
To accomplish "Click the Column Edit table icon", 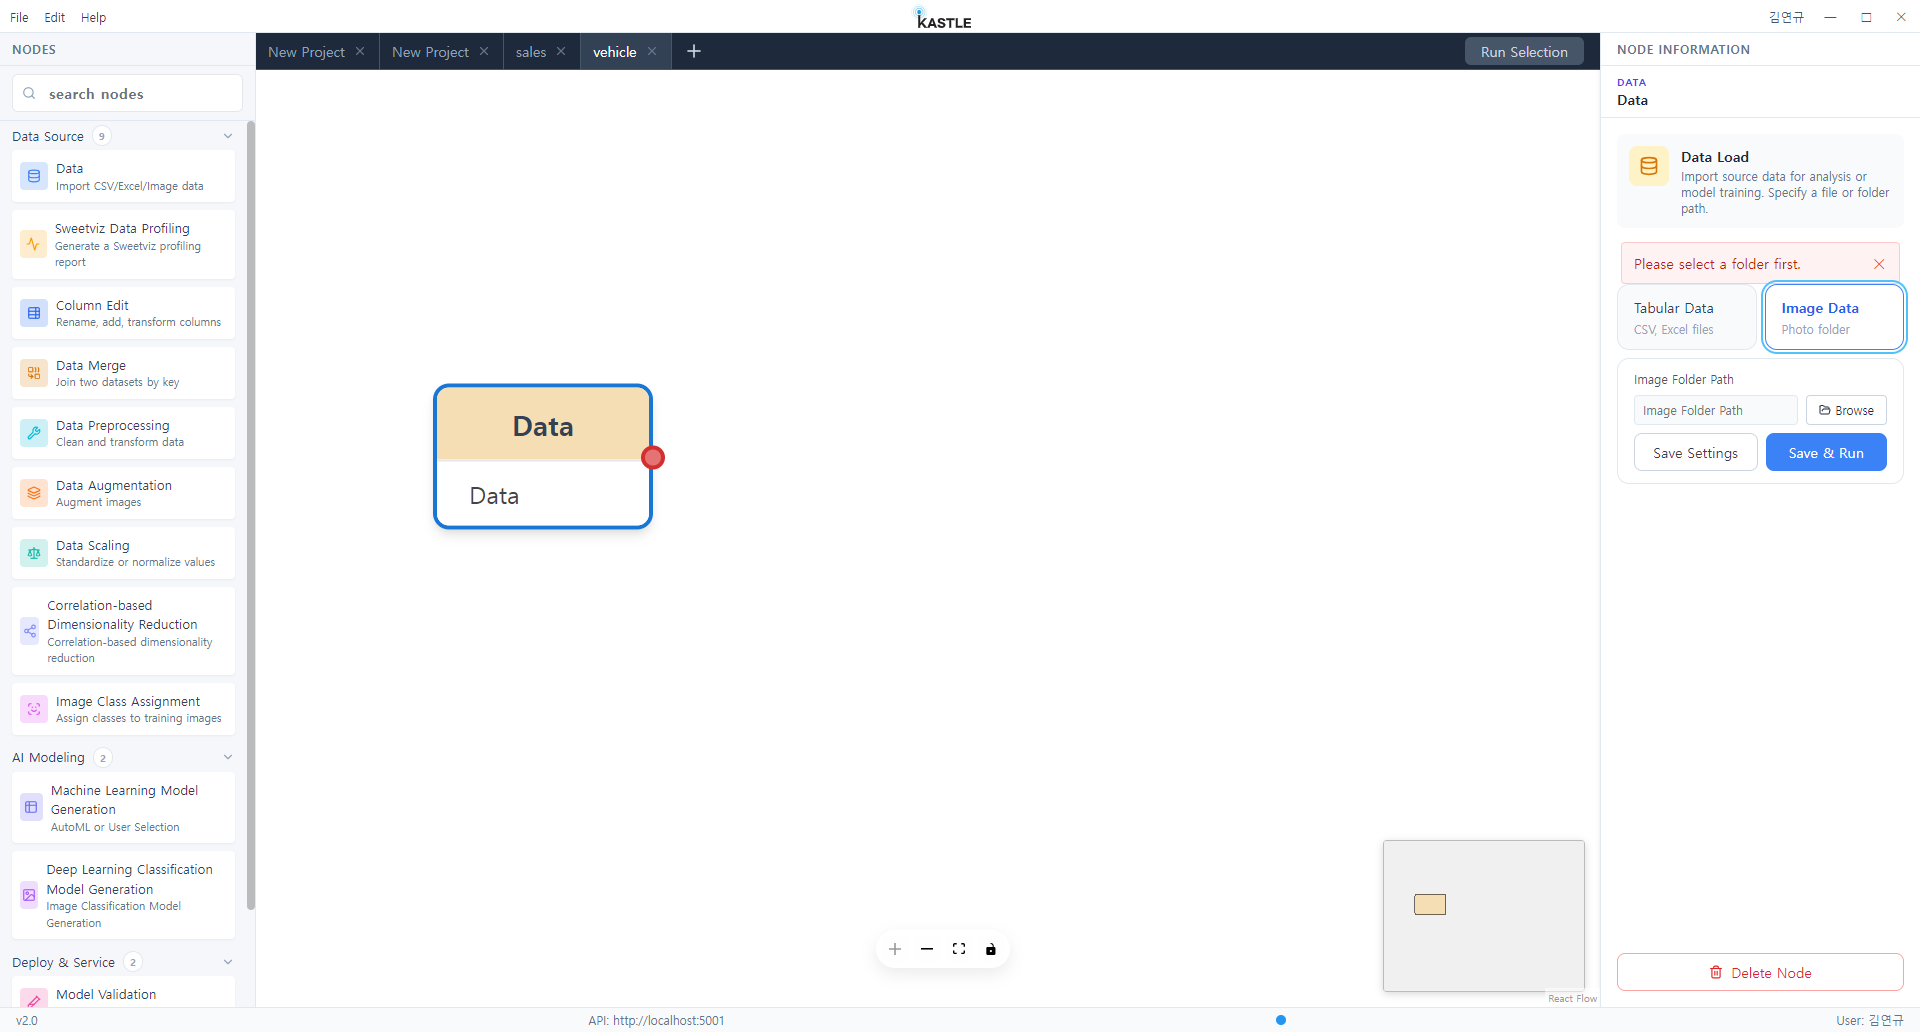I will pyautogui.click(x=34, y=313).
